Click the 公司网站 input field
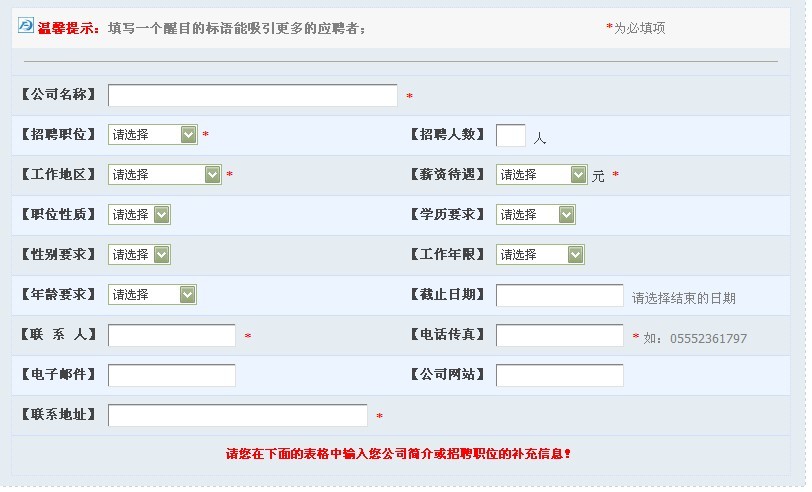Screen dimensions: 812x492 [x=559, y=375]
